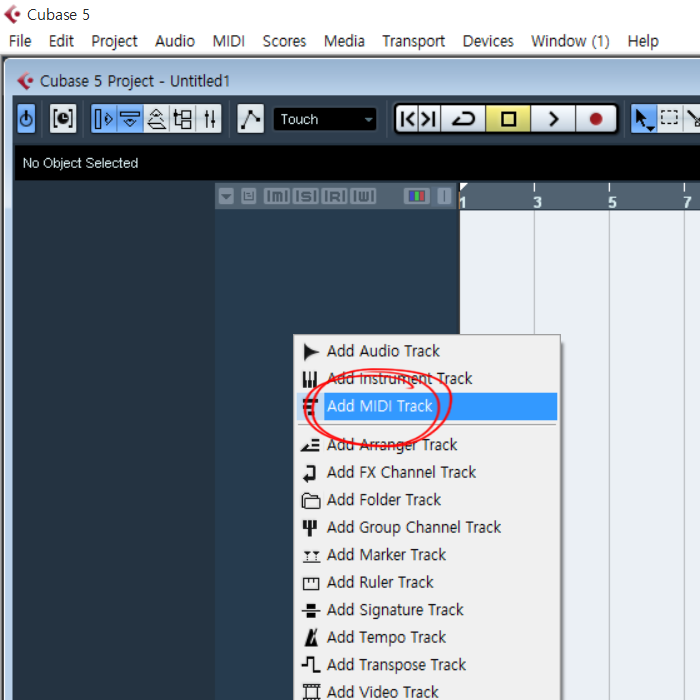Toggle Show Event Infoline button
Viewport: 700px width, 700px height.
point(130,119)
